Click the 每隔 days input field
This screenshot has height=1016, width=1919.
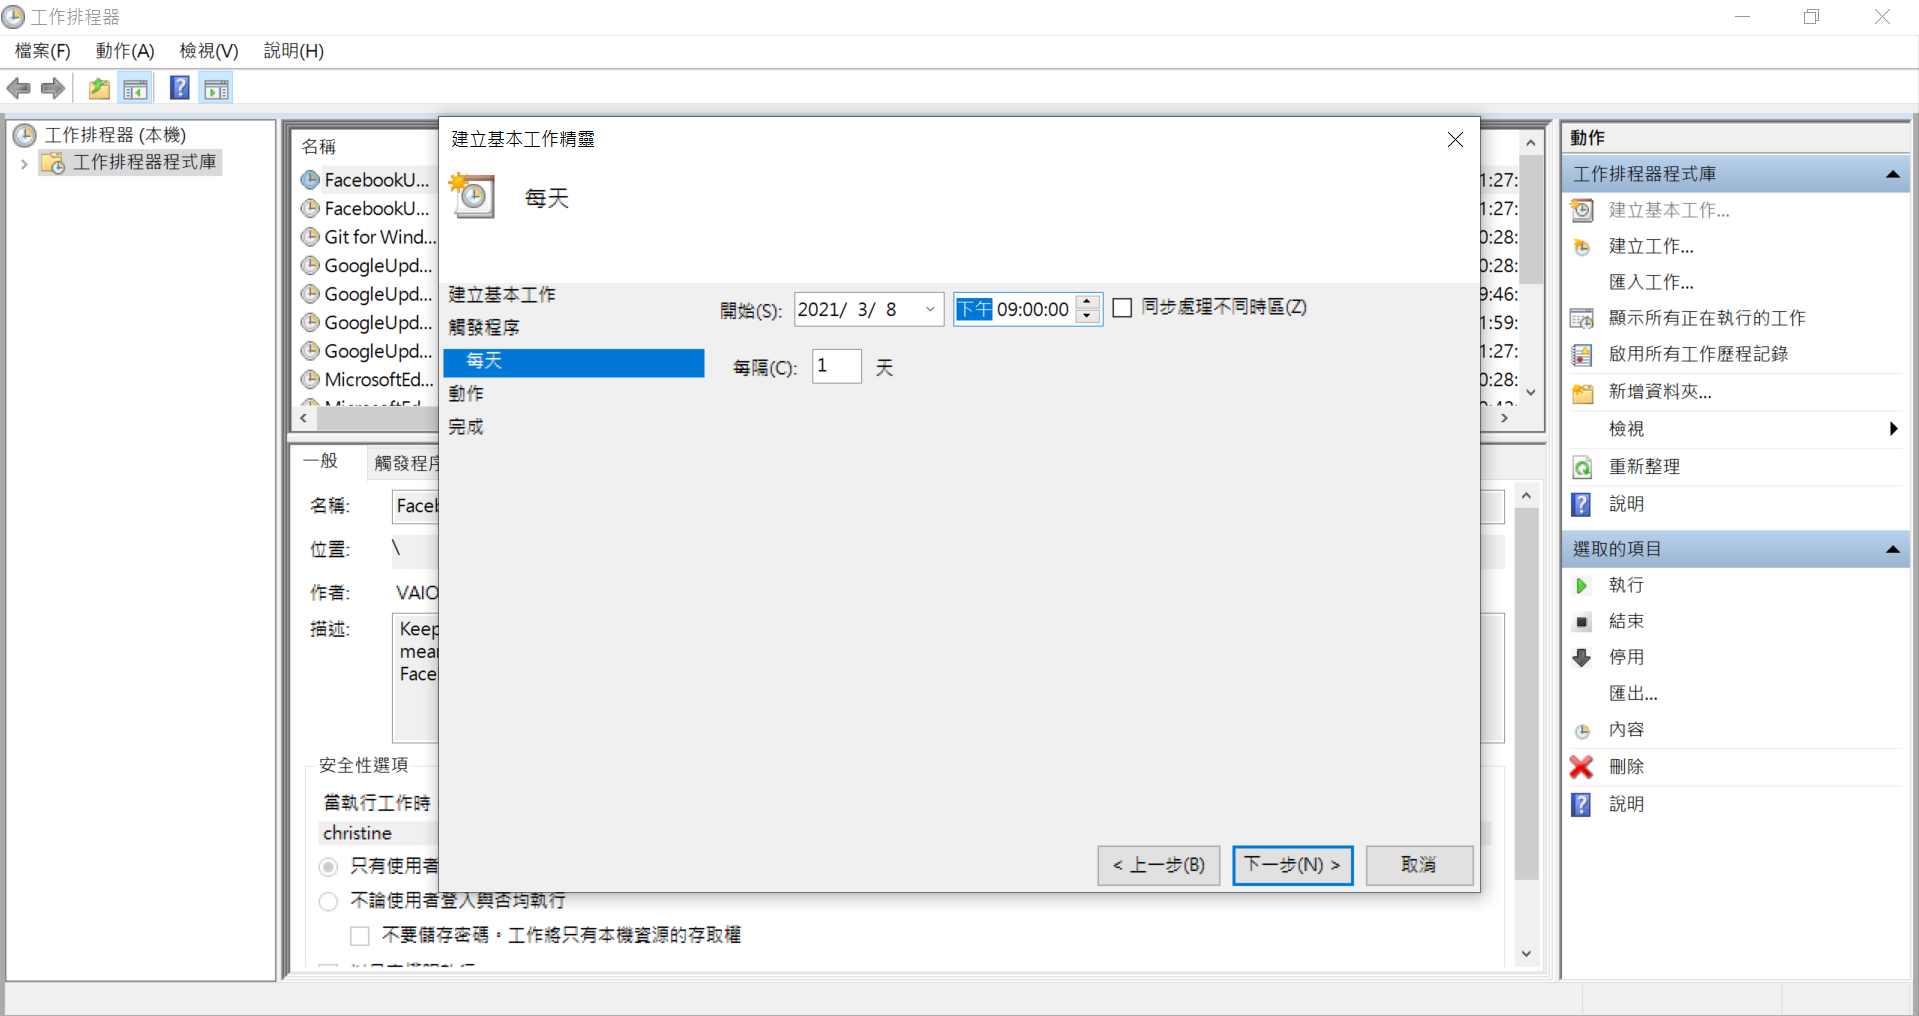tap(836, 366)
